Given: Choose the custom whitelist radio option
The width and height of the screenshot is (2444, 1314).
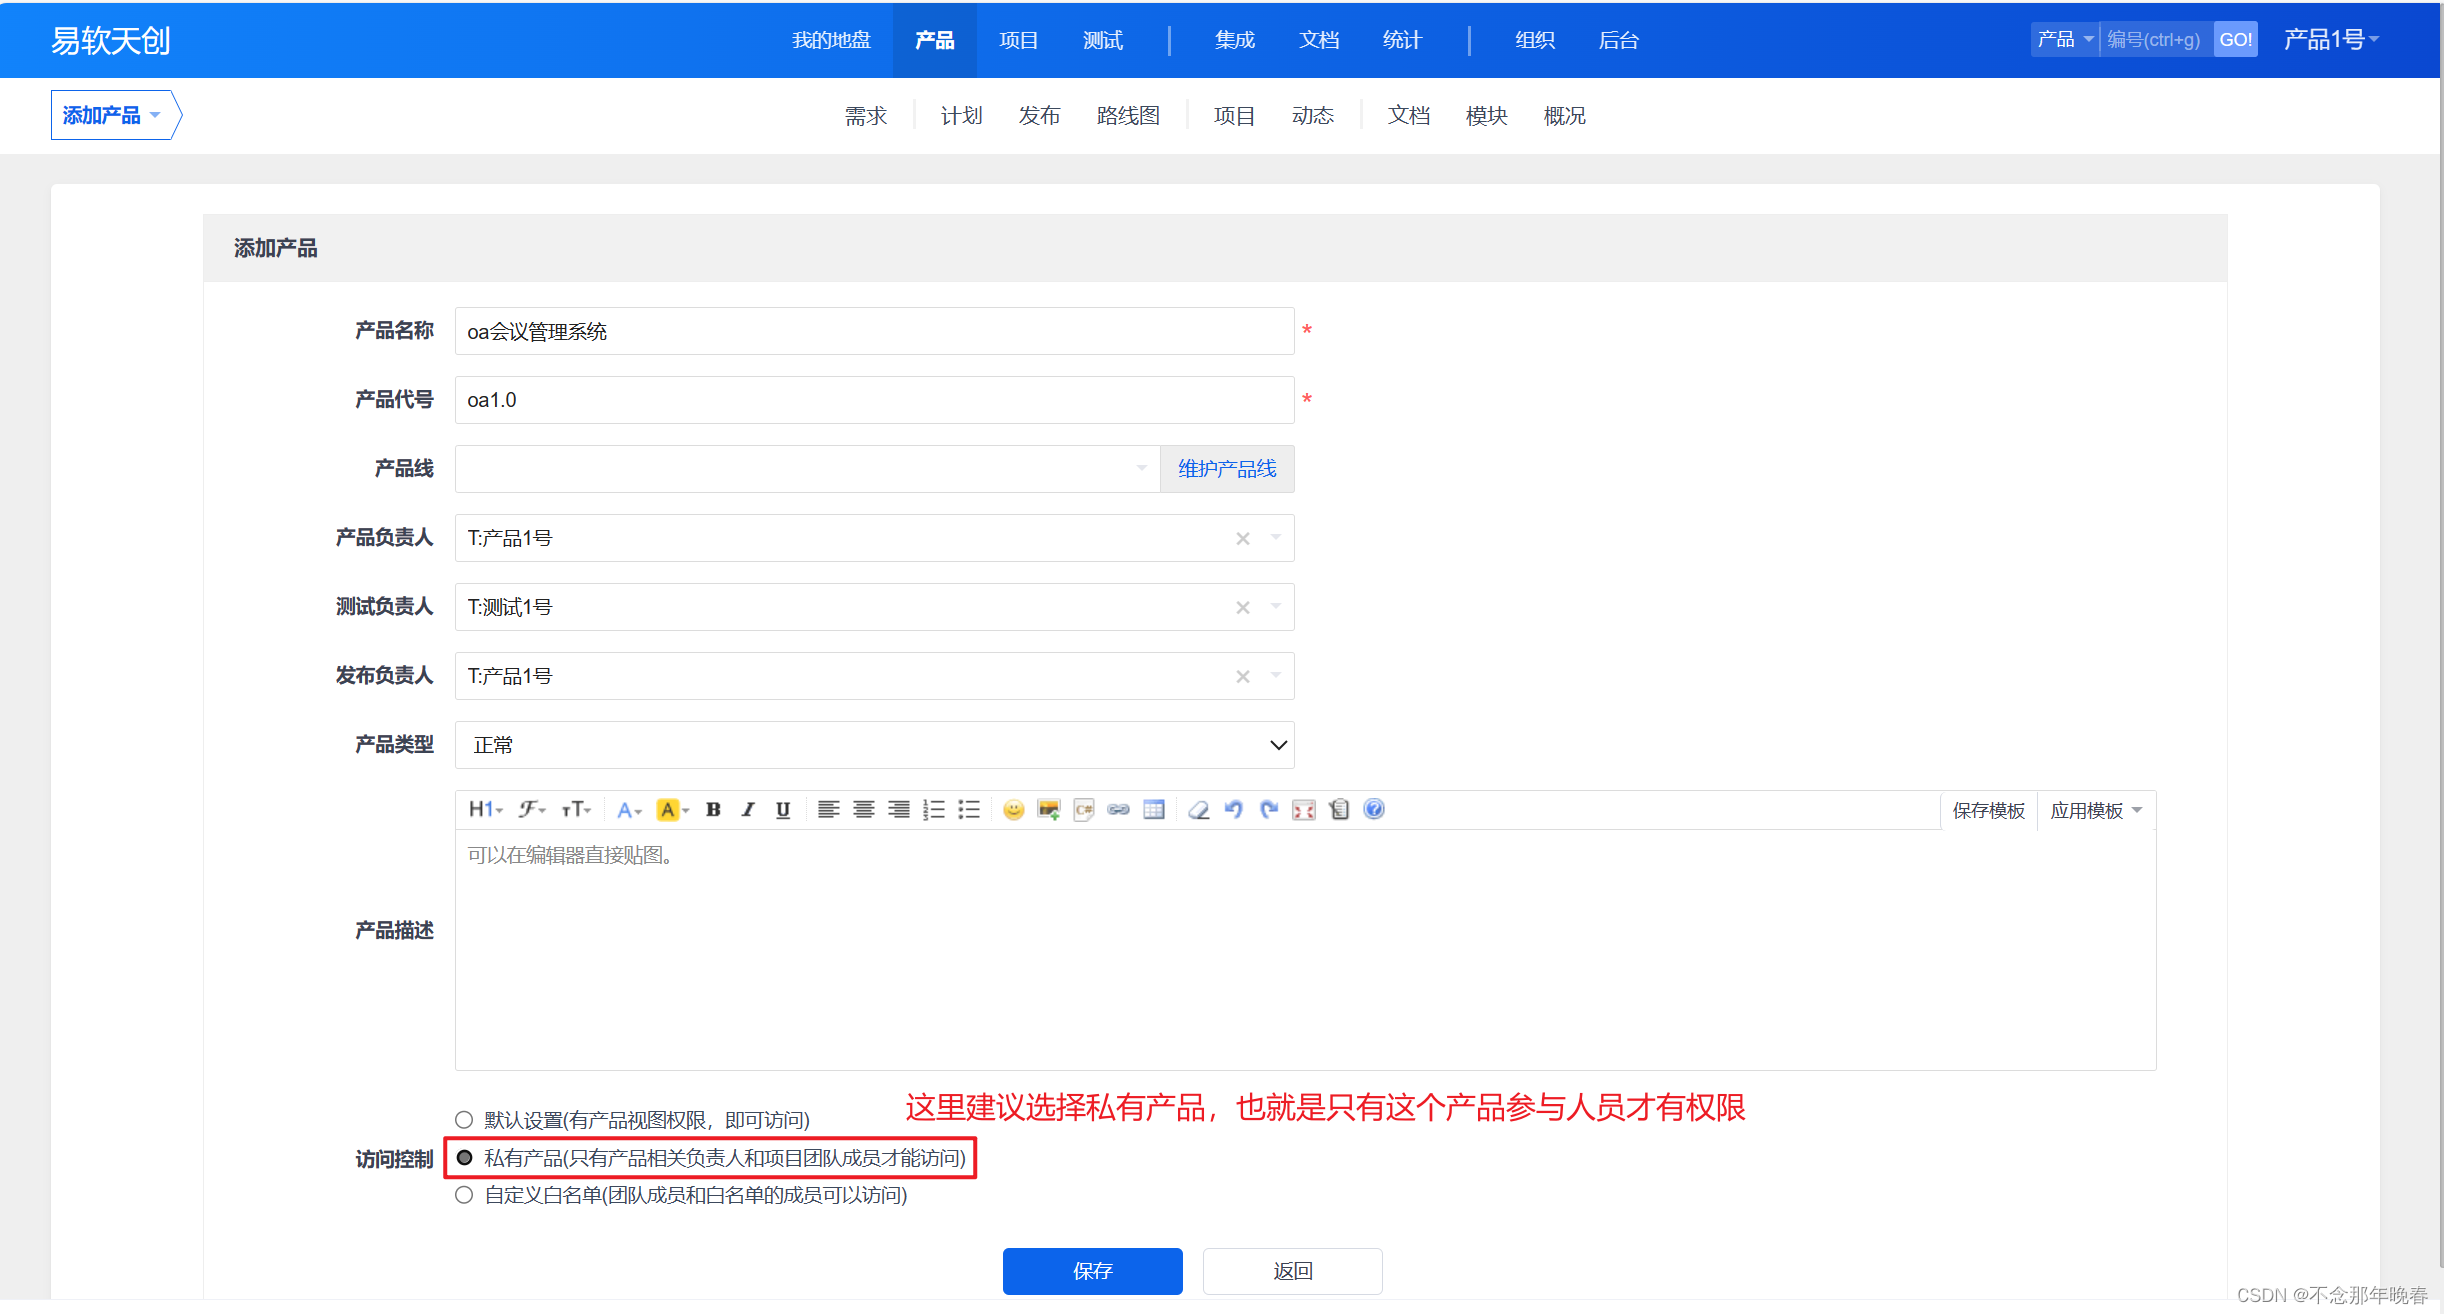Looking at the screenshot, I should point(464,1195).
